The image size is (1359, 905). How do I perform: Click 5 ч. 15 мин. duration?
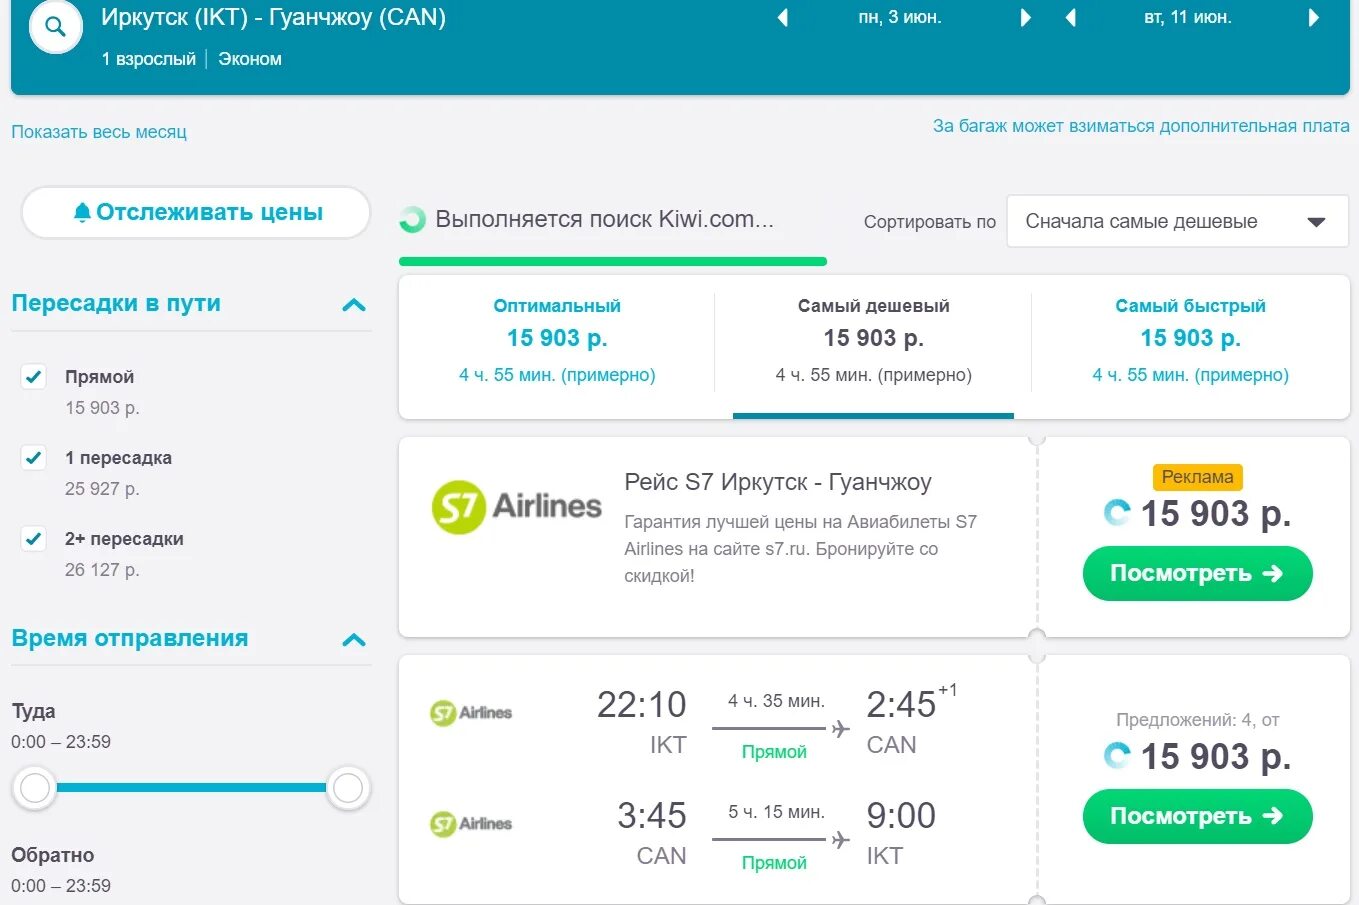click(776, 813)
